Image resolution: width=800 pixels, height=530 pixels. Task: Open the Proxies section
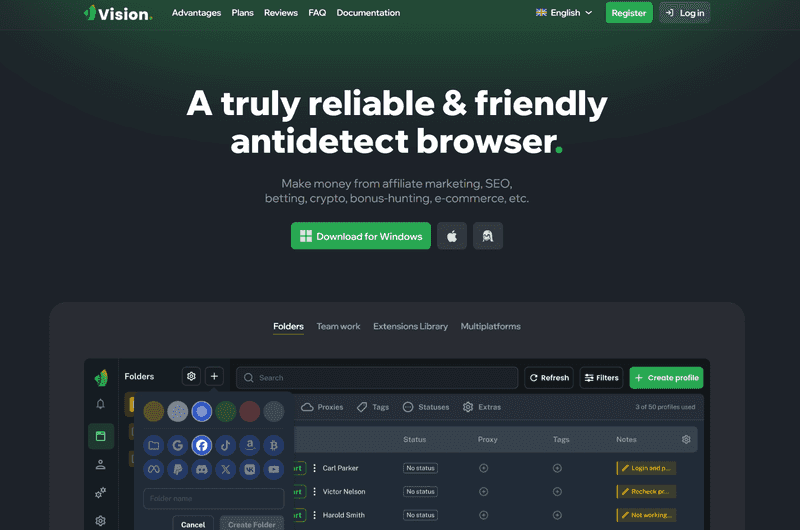[322, 407]
